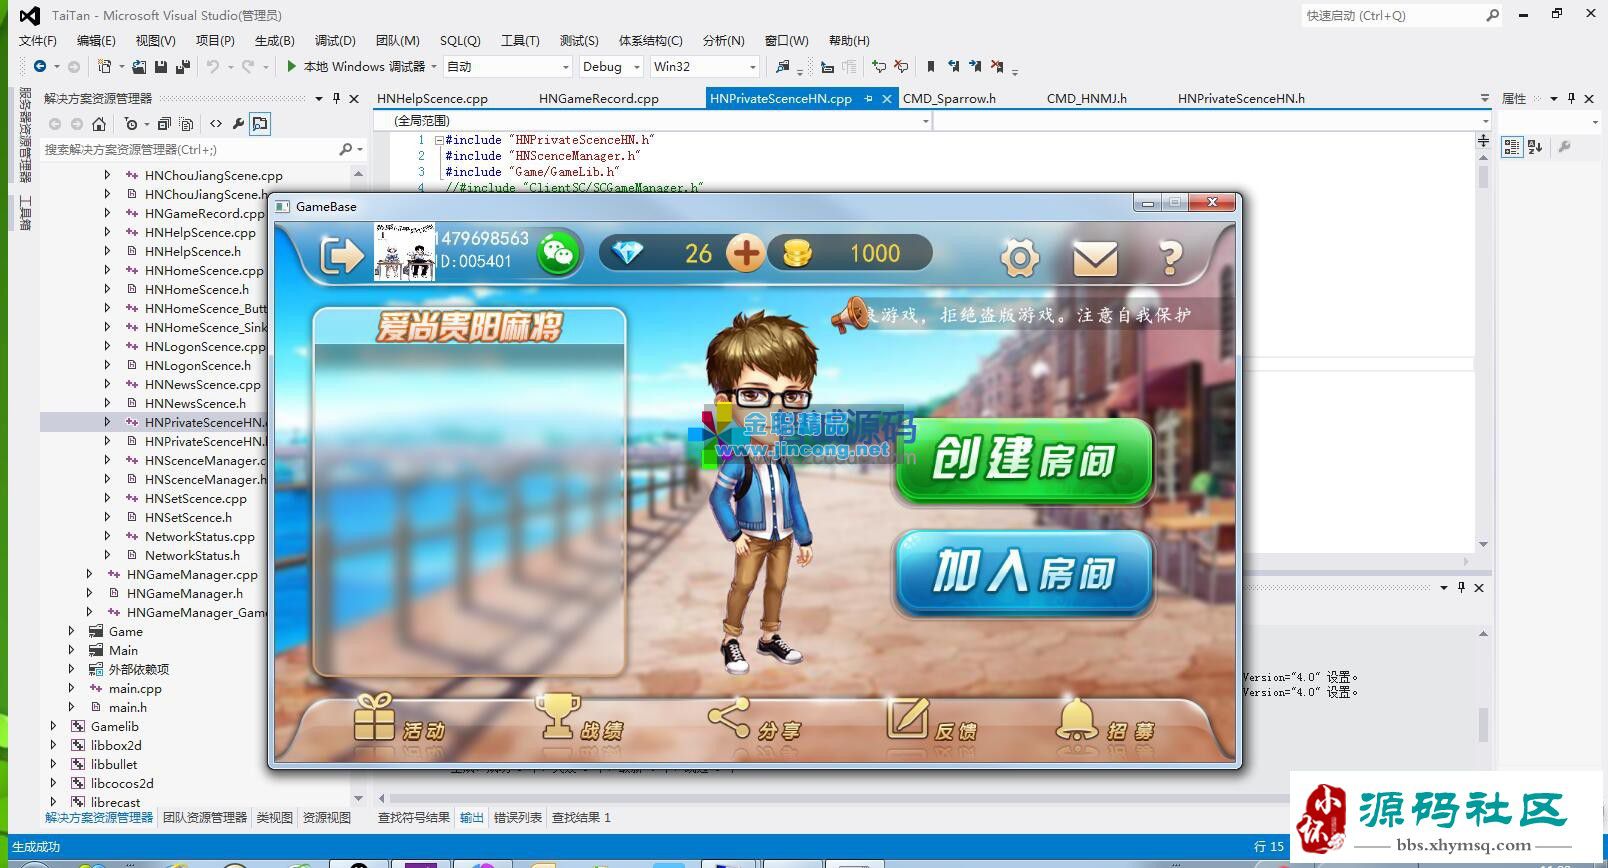This screenshot has height=868, width=1608.
Task: Expand the HNGameManager.cpp node
Action: (89, 574)
